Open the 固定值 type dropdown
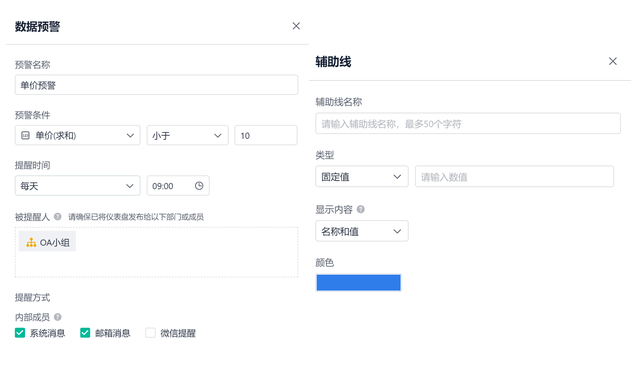This screenshot has height=366, width=640. (362, 176)
